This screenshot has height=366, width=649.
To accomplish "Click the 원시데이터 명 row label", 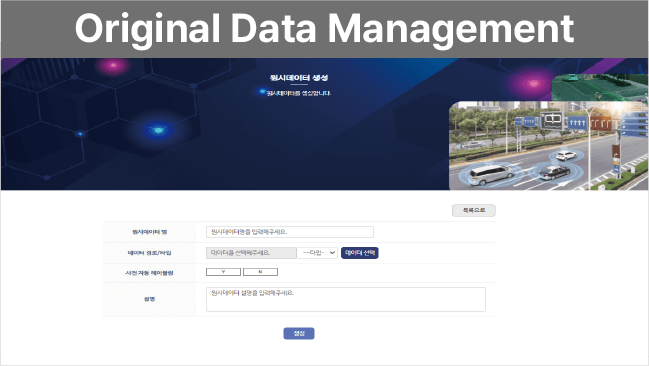I will 149,232.
